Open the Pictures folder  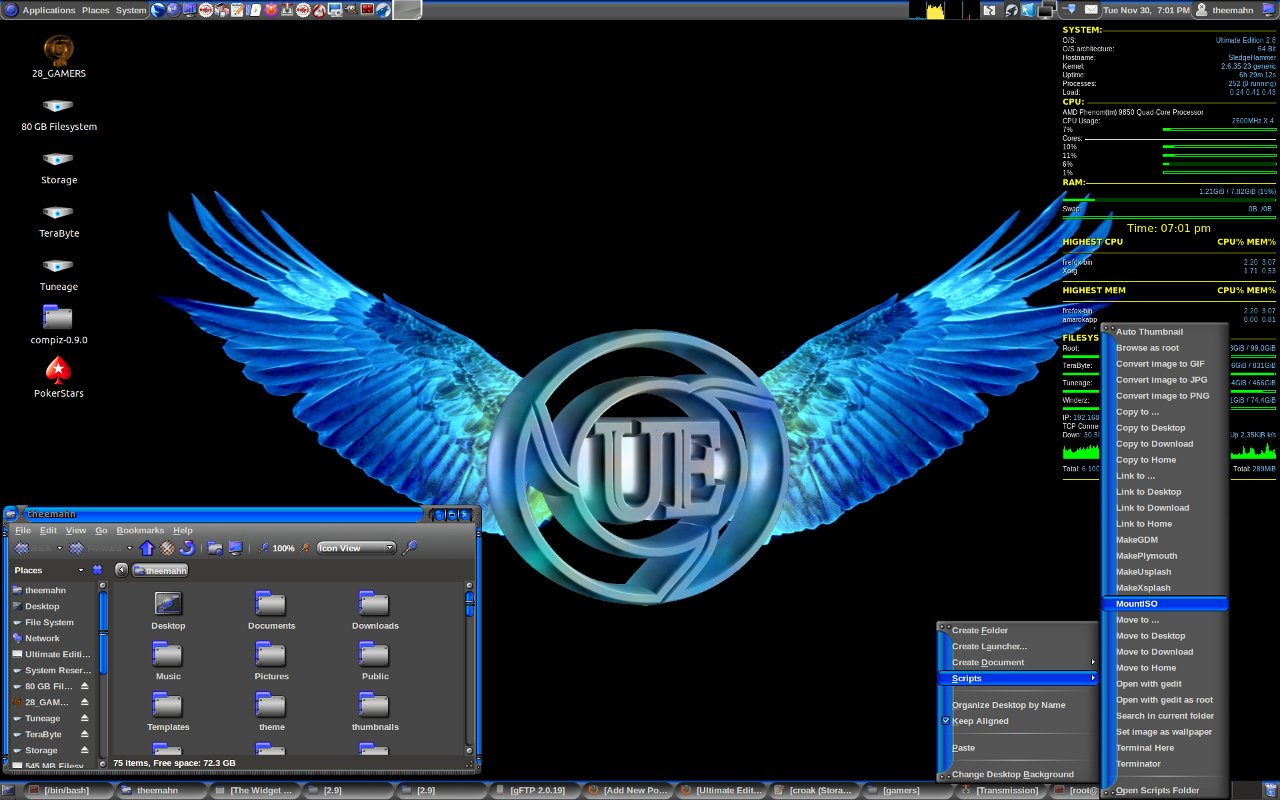[271, 661]
